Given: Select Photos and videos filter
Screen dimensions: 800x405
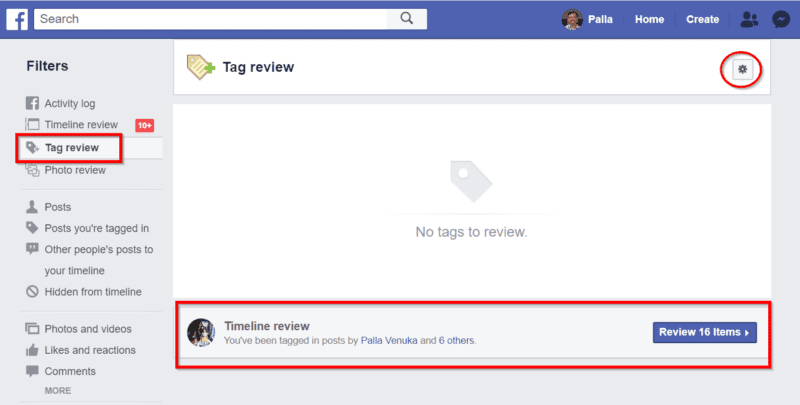Looking at the screenshot, I should click(88, 329).
